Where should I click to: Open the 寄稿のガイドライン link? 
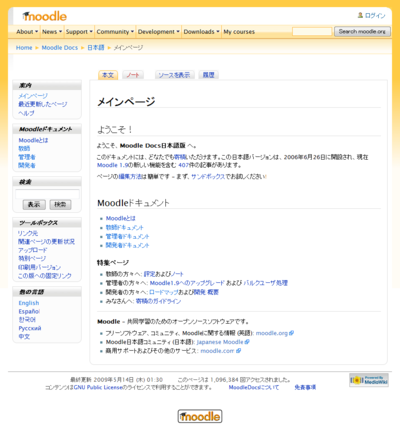point(159,301)
